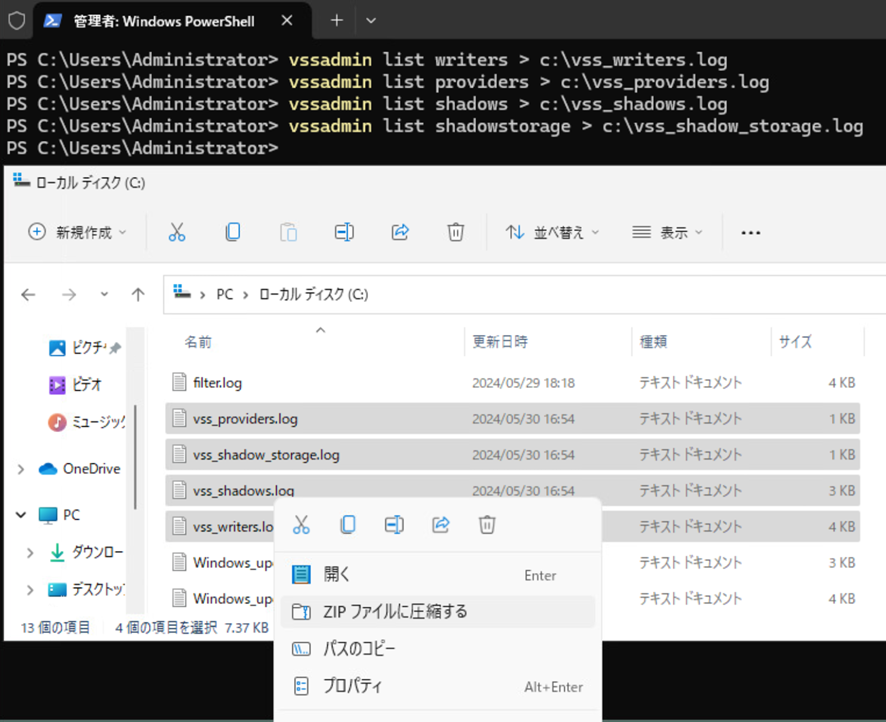
Task: Close the PowerShell tab
Action: point(287,20)
